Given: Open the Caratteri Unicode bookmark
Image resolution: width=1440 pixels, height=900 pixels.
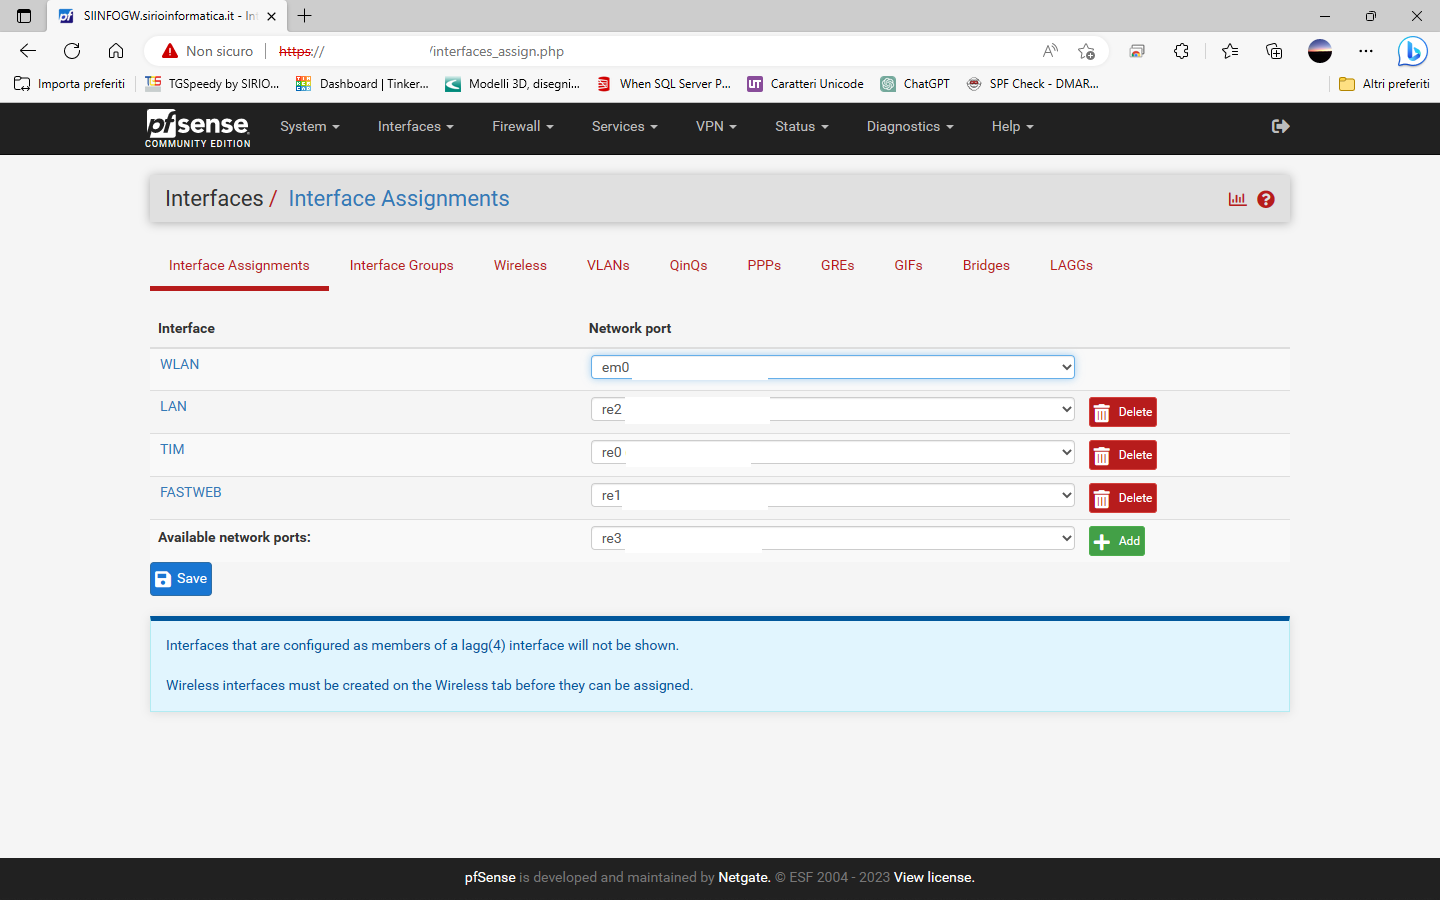Looking at the screenshot, I should coord(805,84).
